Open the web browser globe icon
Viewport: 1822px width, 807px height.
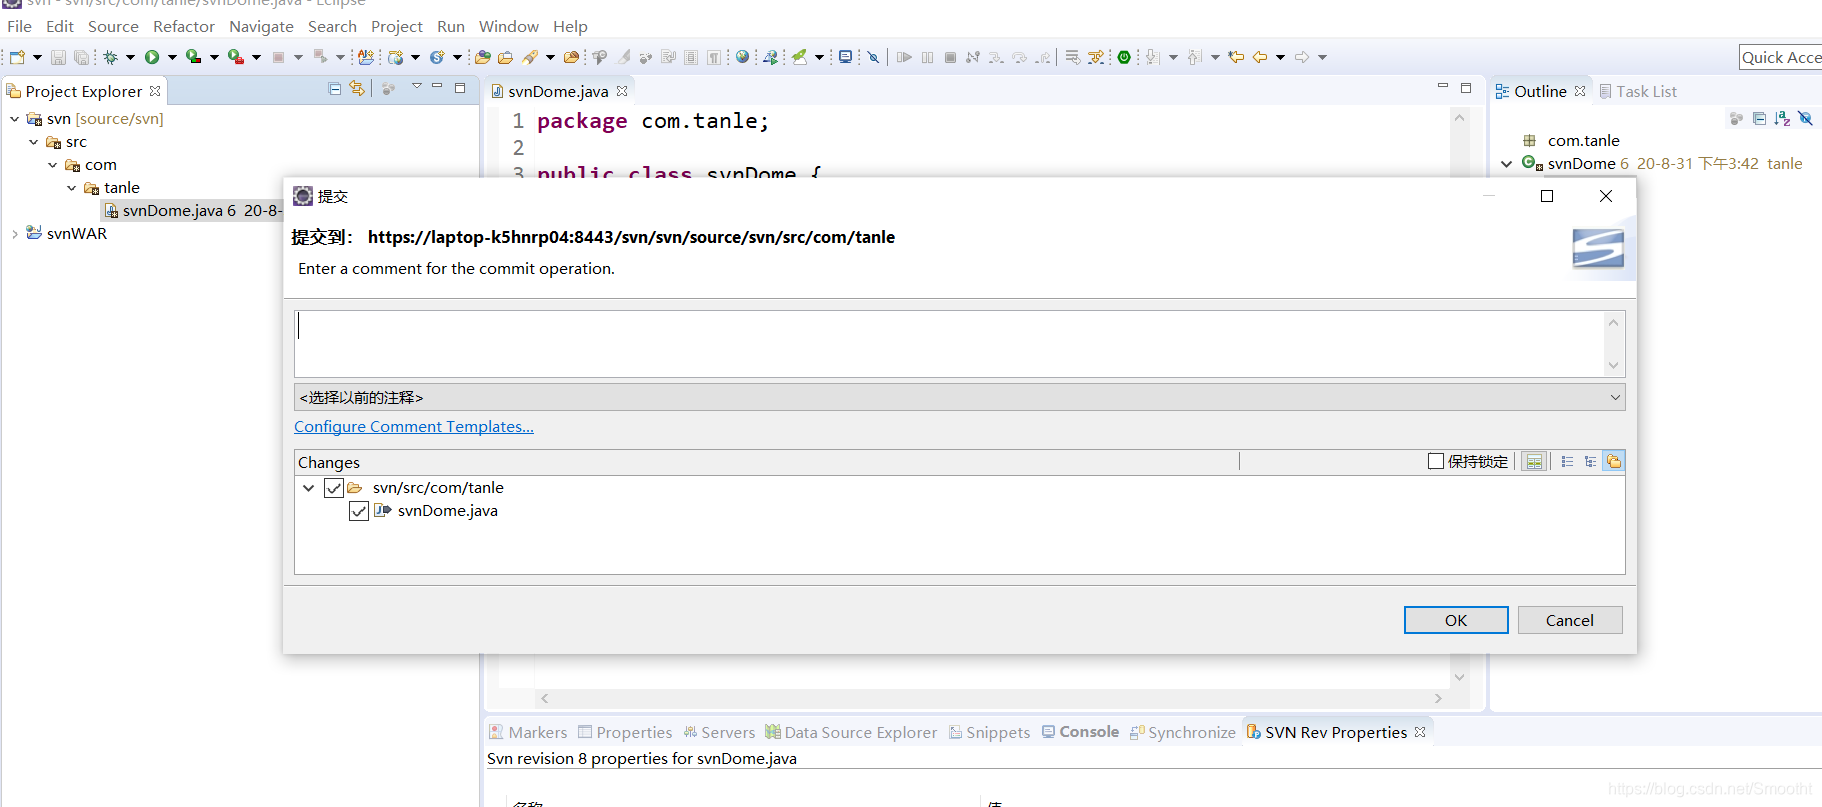(x=742, y=57)
